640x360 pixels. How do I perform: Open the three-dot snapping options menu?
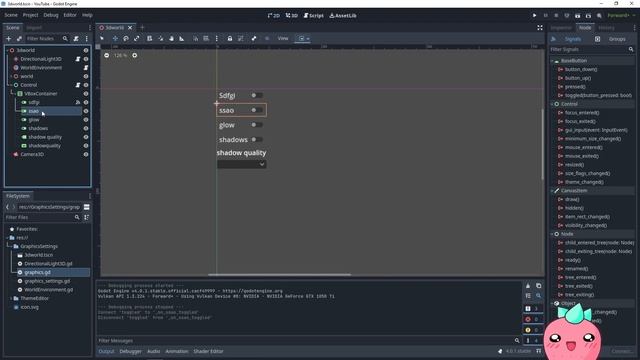(x=217, y=38)
